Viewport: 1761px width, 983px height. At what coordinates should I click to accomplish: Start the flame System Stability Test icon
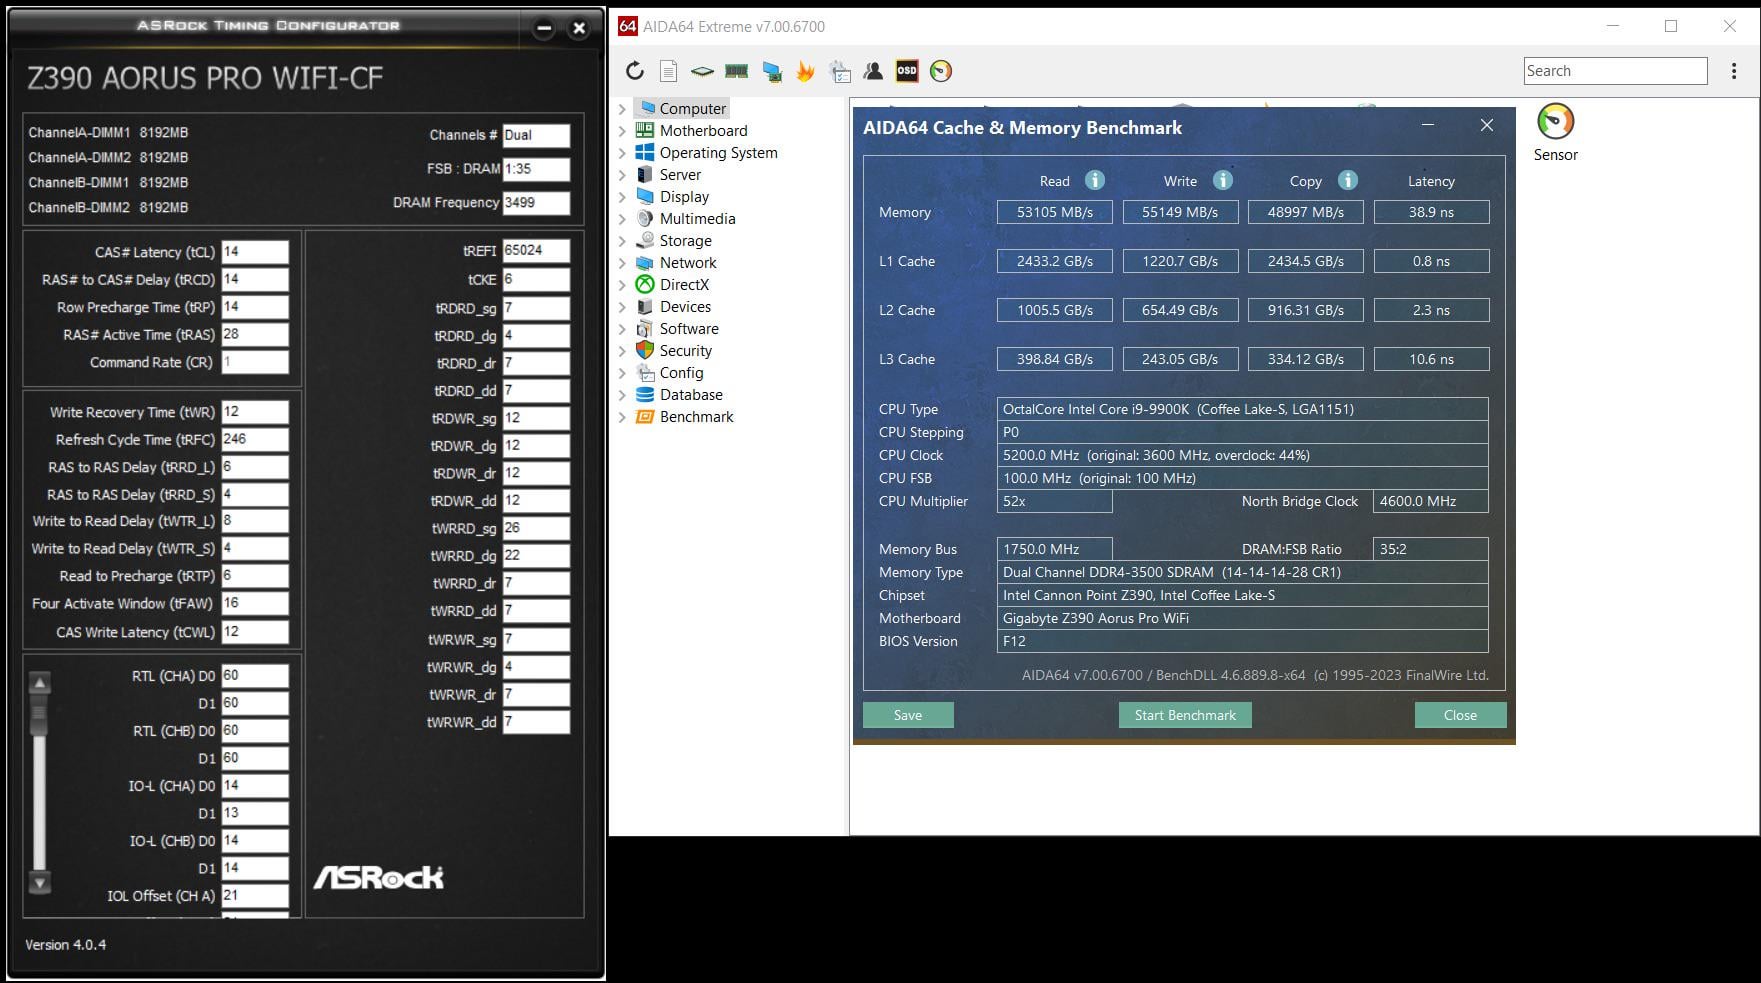coord(805,71)
